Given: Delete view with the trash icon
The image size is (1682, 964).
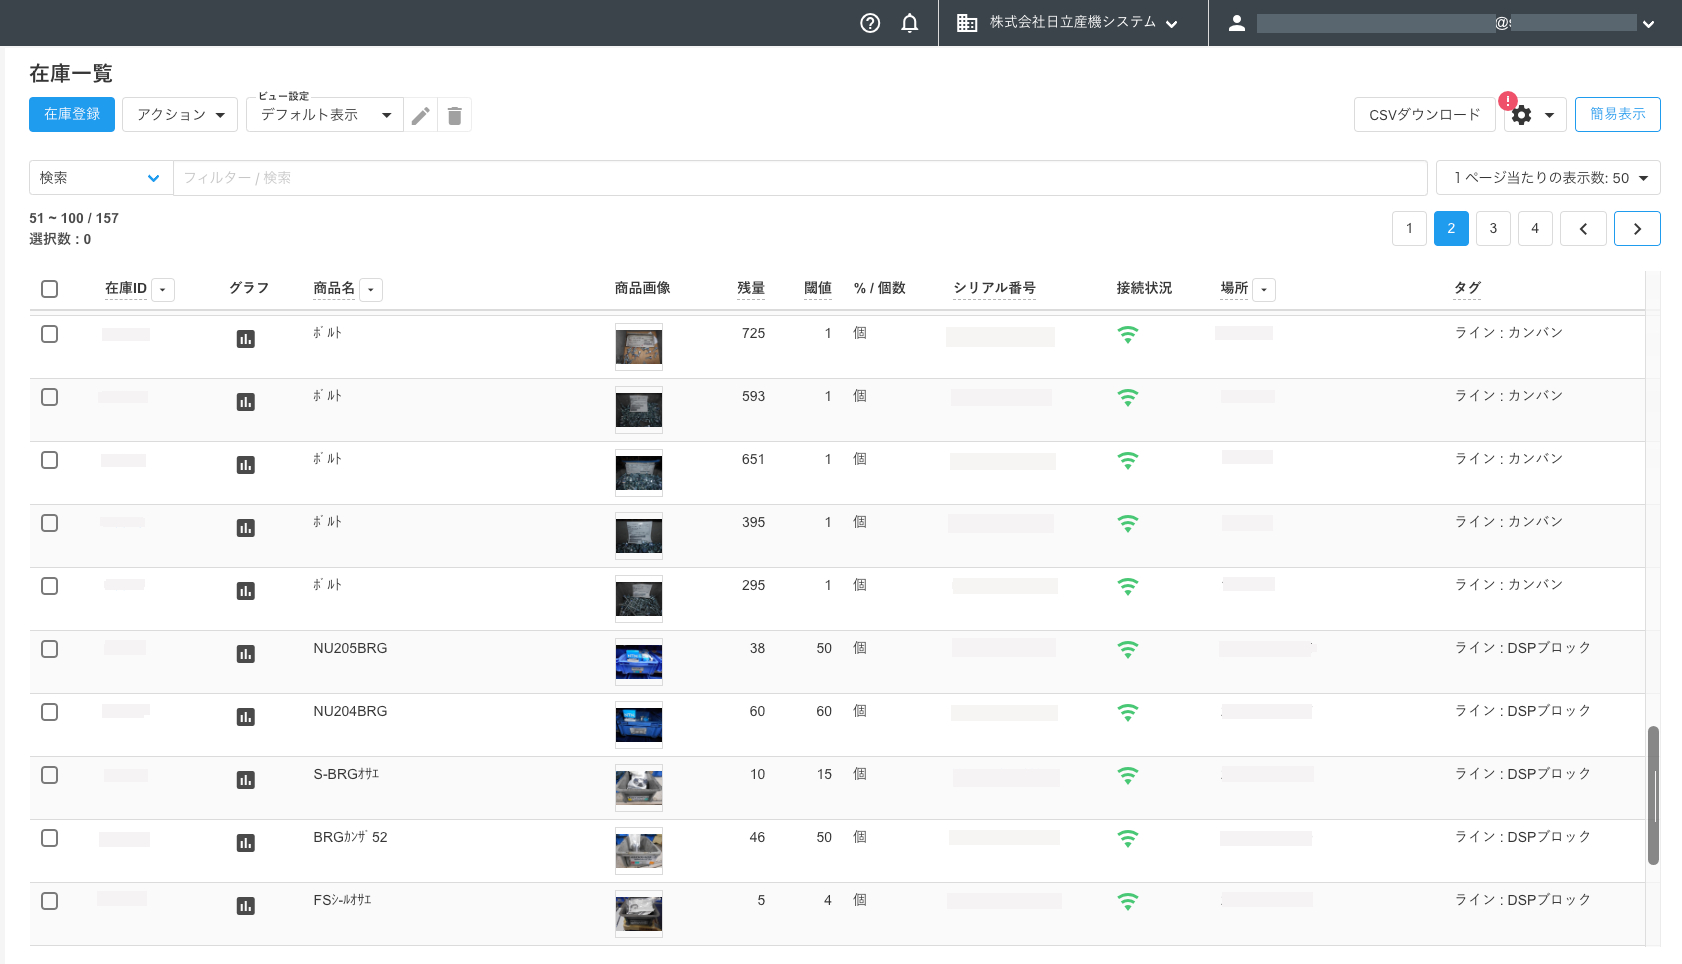Looking at the screenshot, I should [x=454, y=115].
